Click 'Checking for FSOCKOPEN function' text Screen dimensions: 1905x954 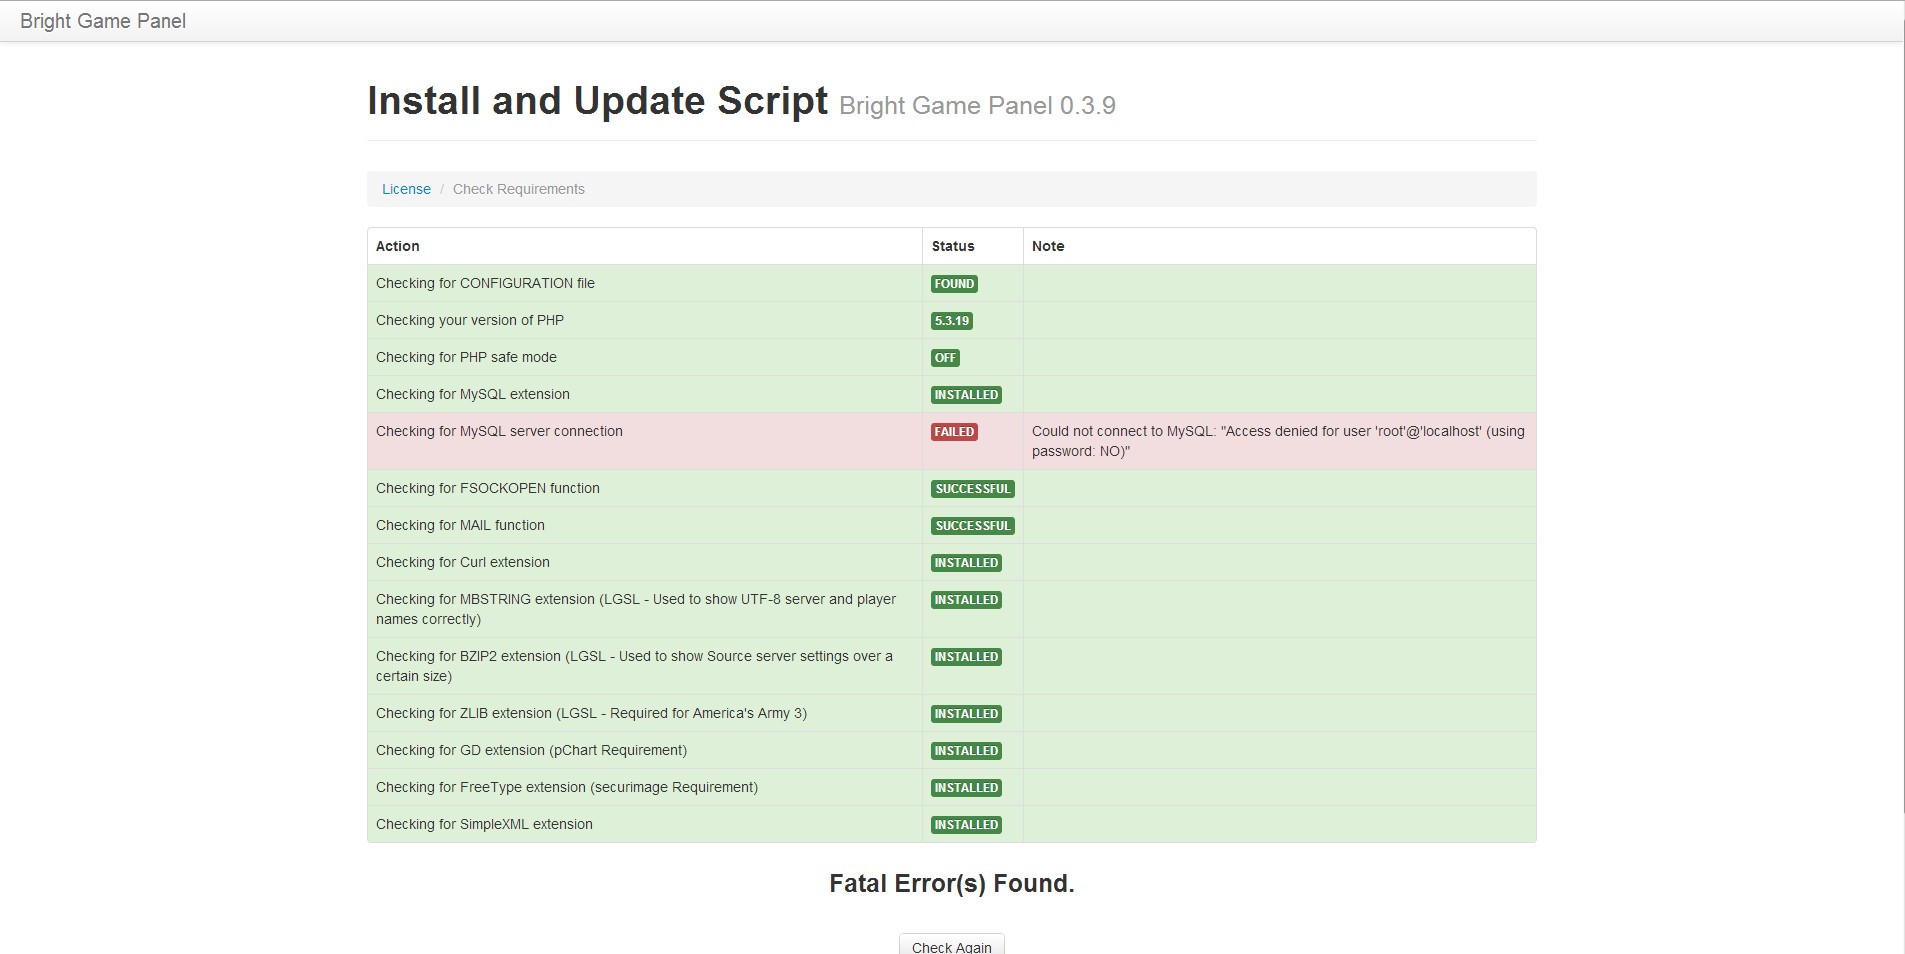[488, 488]
